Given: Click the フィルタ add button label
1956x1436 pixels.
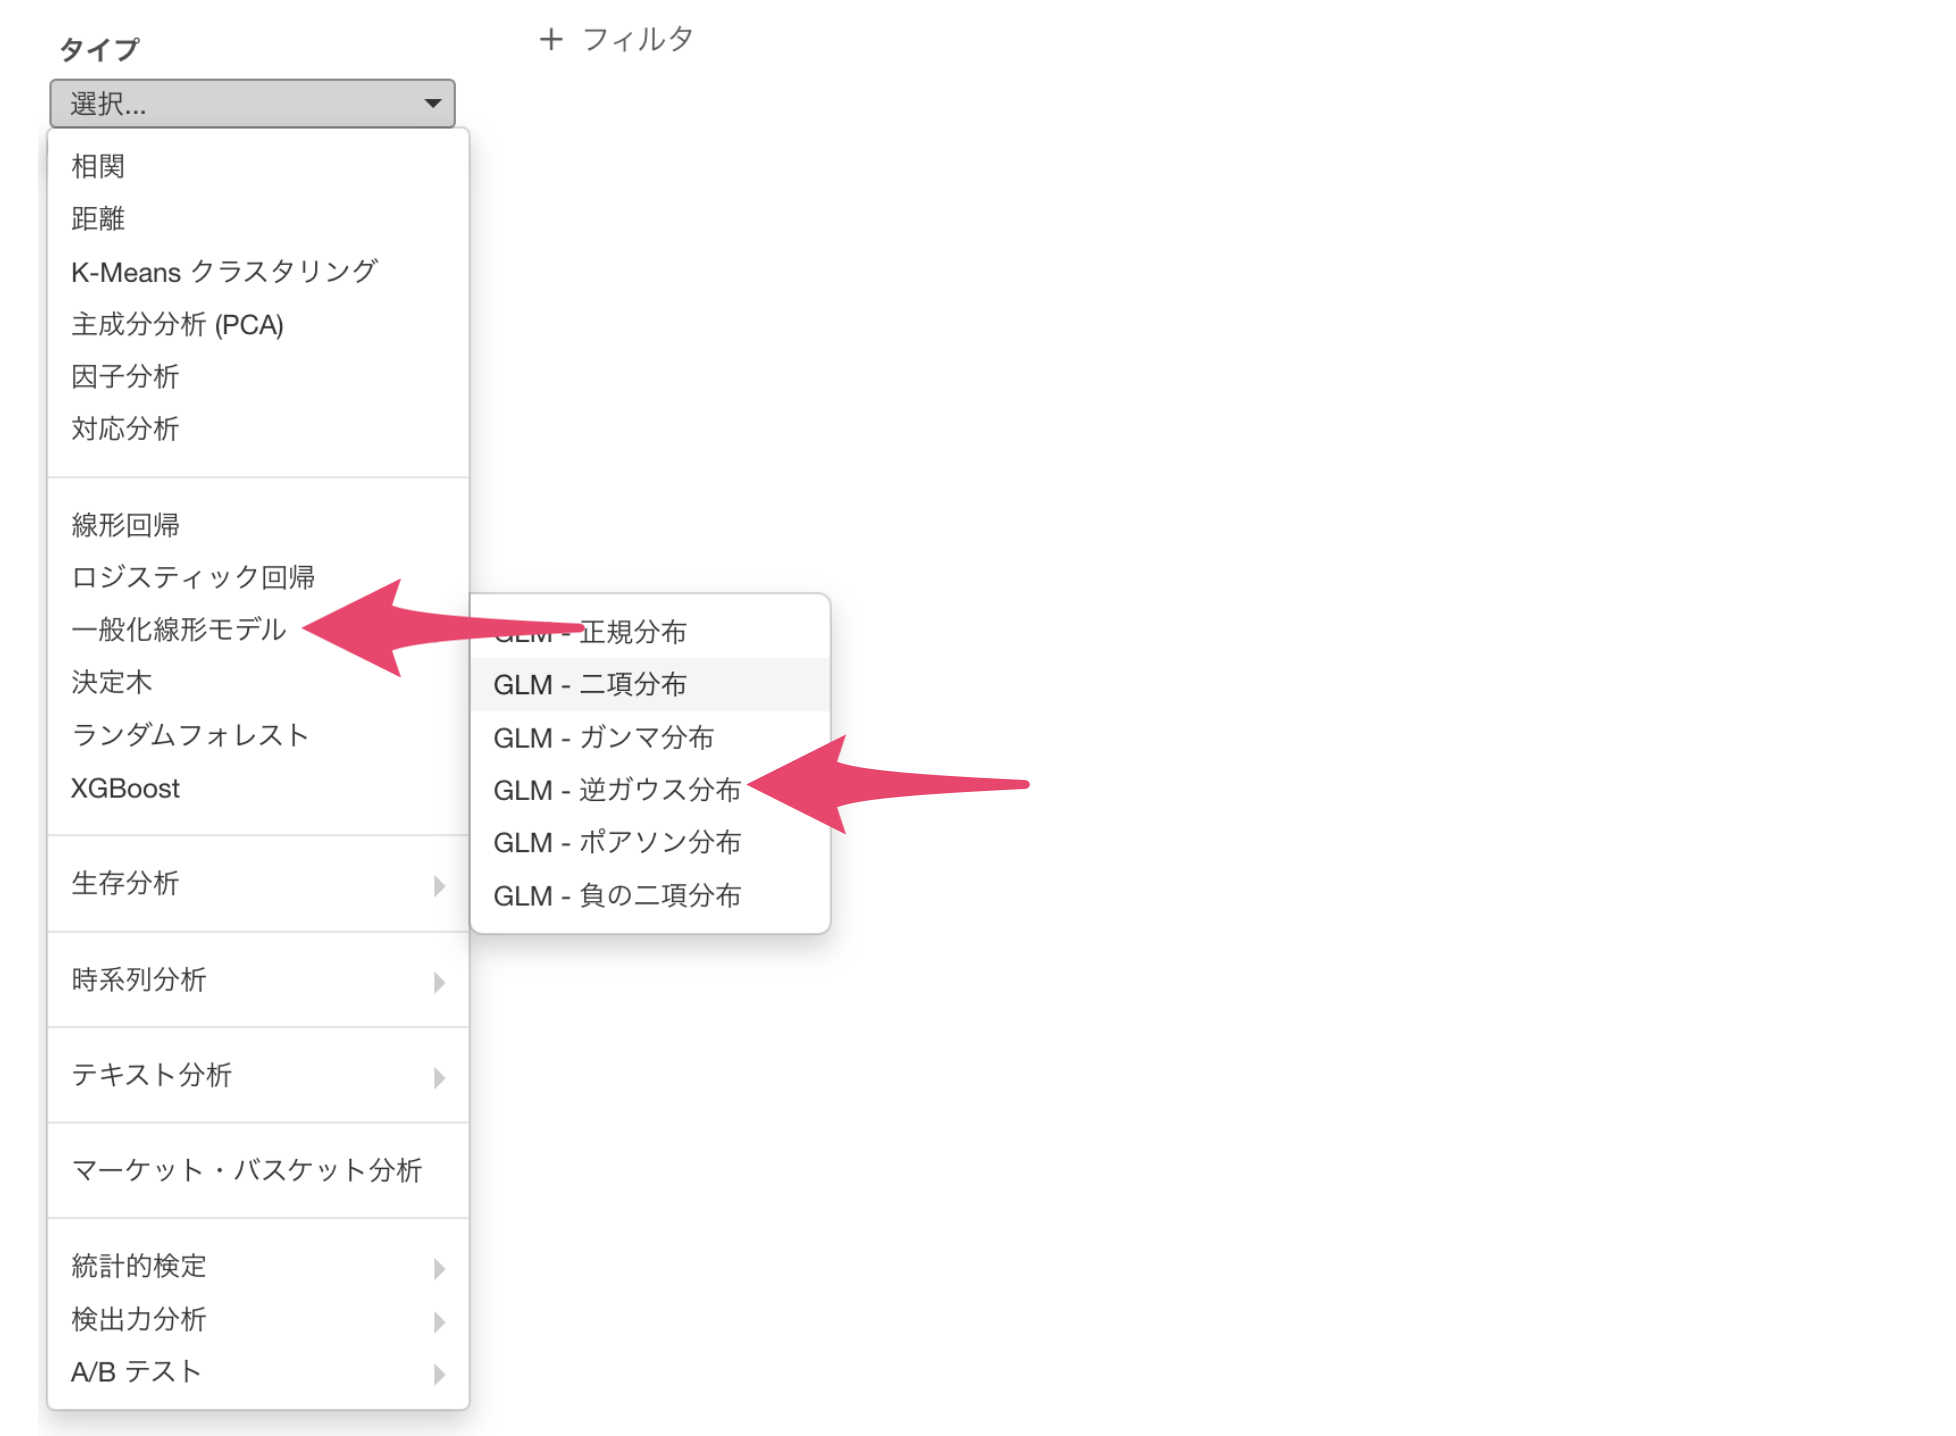Looking at the screenshot, I should click(638, 39).
